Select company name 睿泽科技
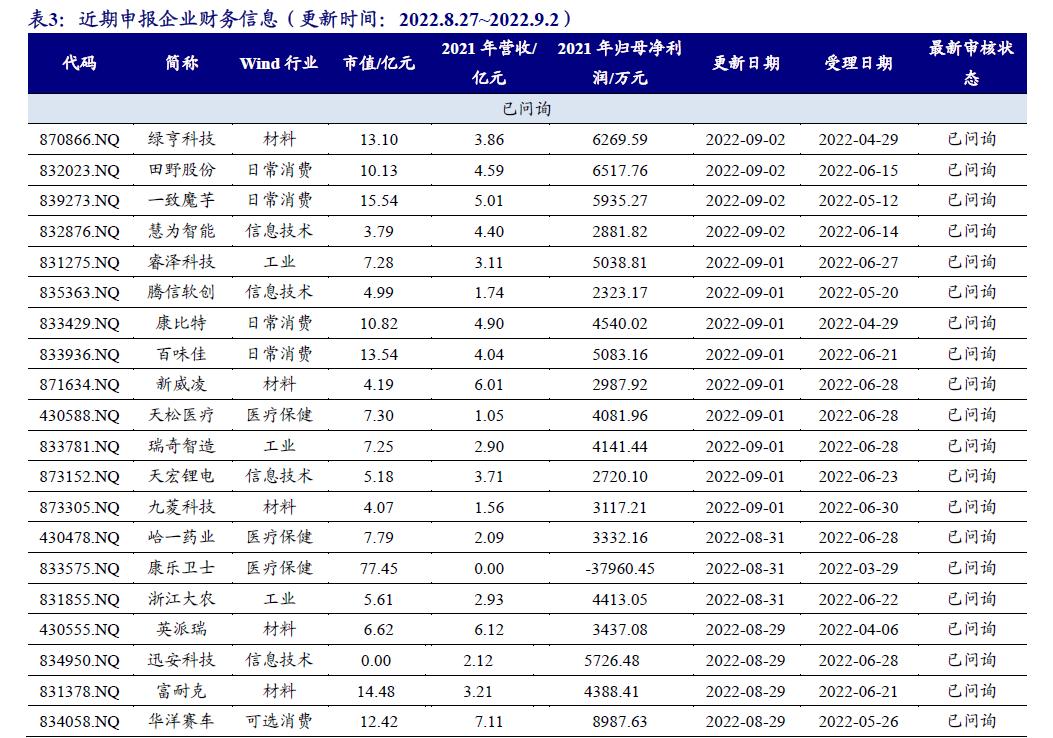Image resolution: width=1053 pixels, height=738 pixels. click(x=181, y=262)
